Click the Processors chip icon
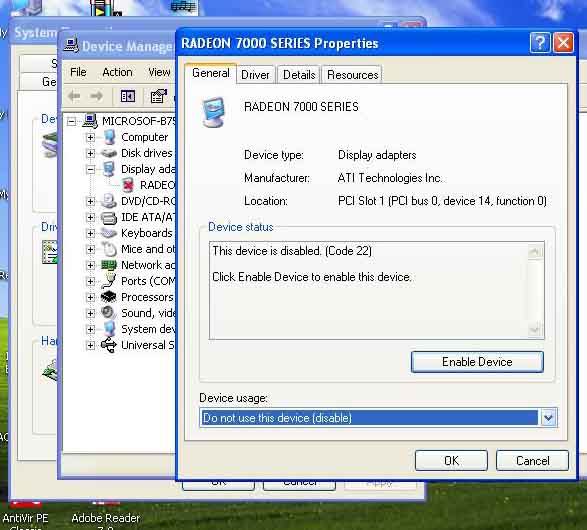 (109, 297)
